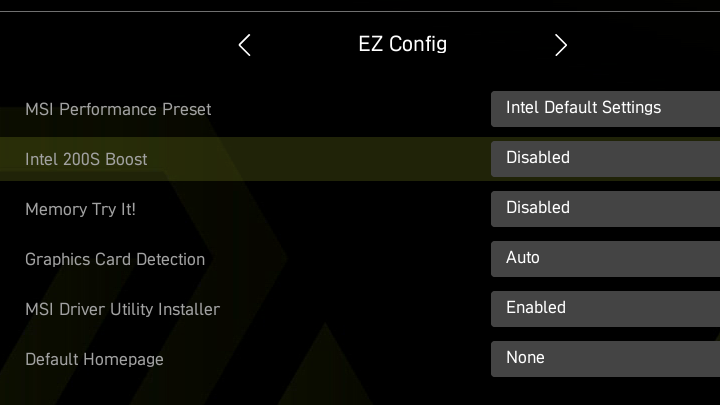Change the Default Homepage None field

click(605, 359)
